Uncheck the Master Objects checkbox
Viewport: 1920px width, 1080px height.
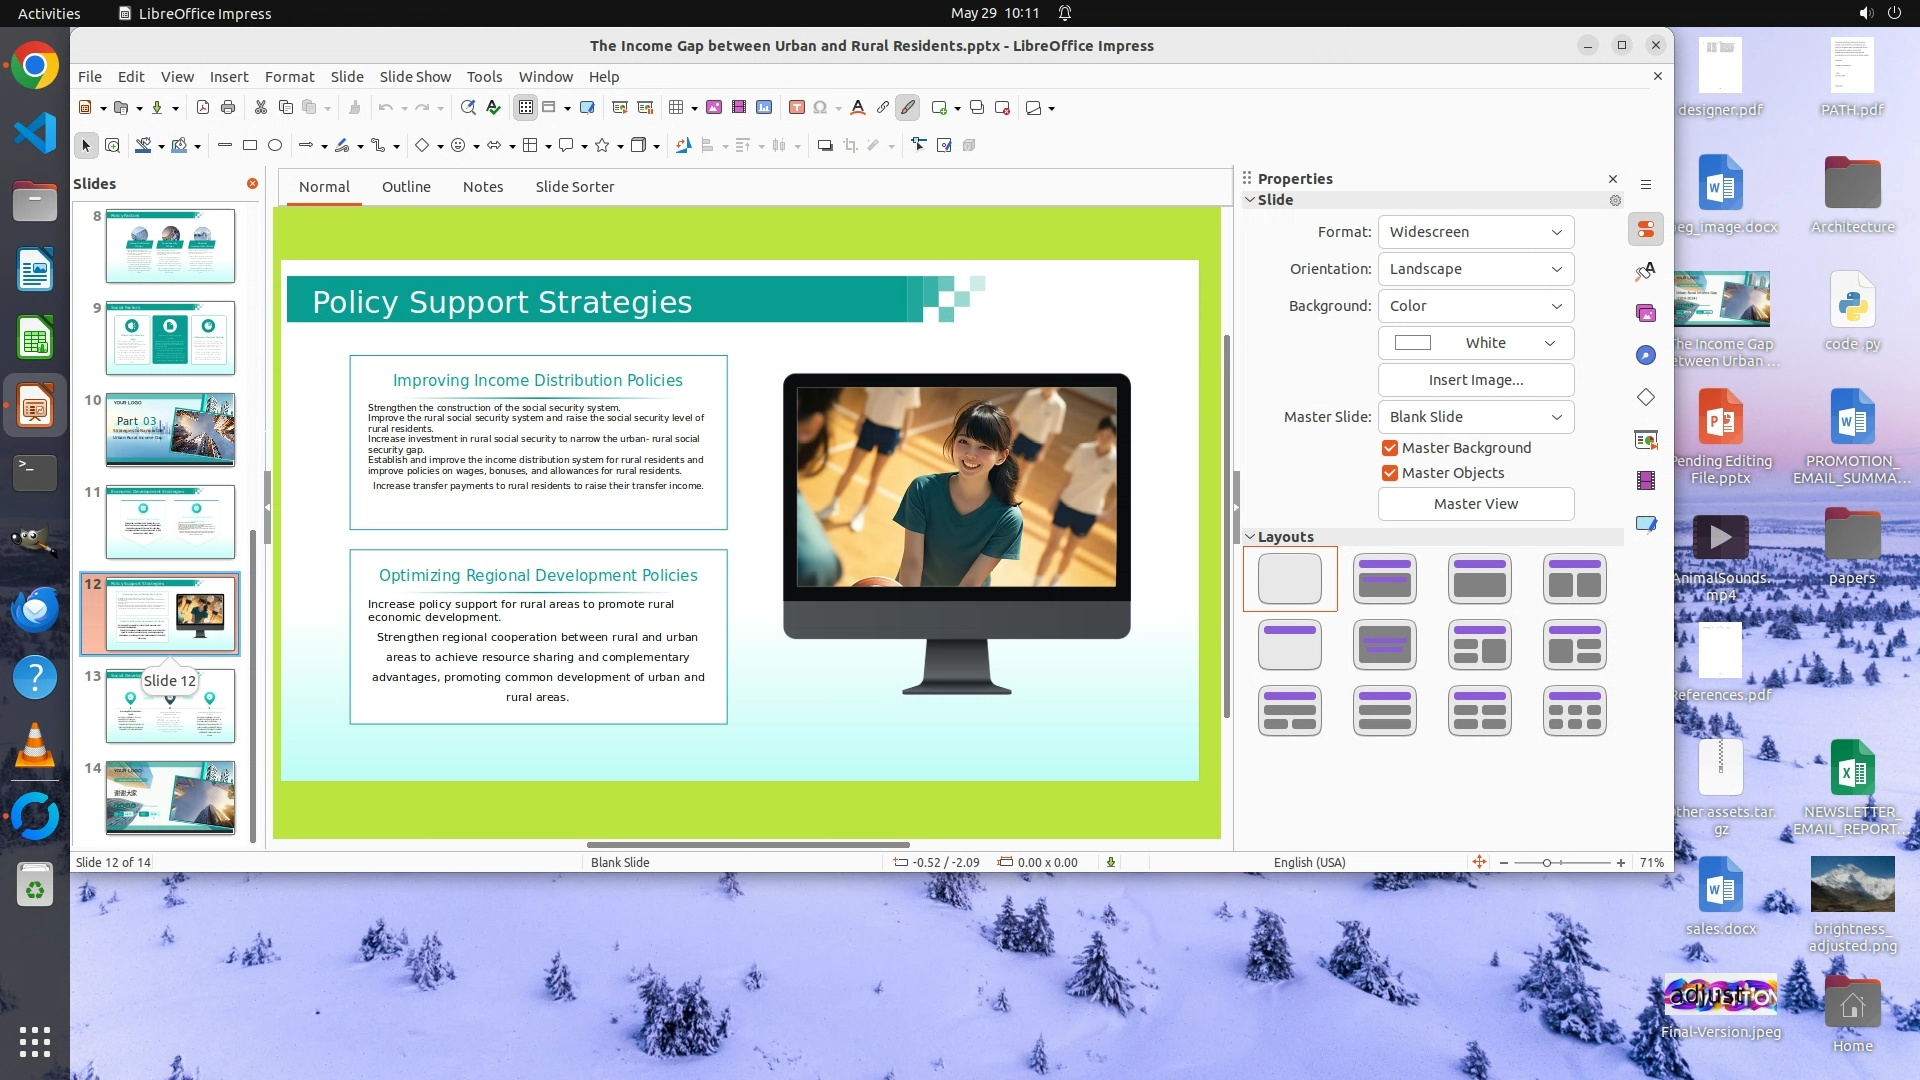[1390, 473]
